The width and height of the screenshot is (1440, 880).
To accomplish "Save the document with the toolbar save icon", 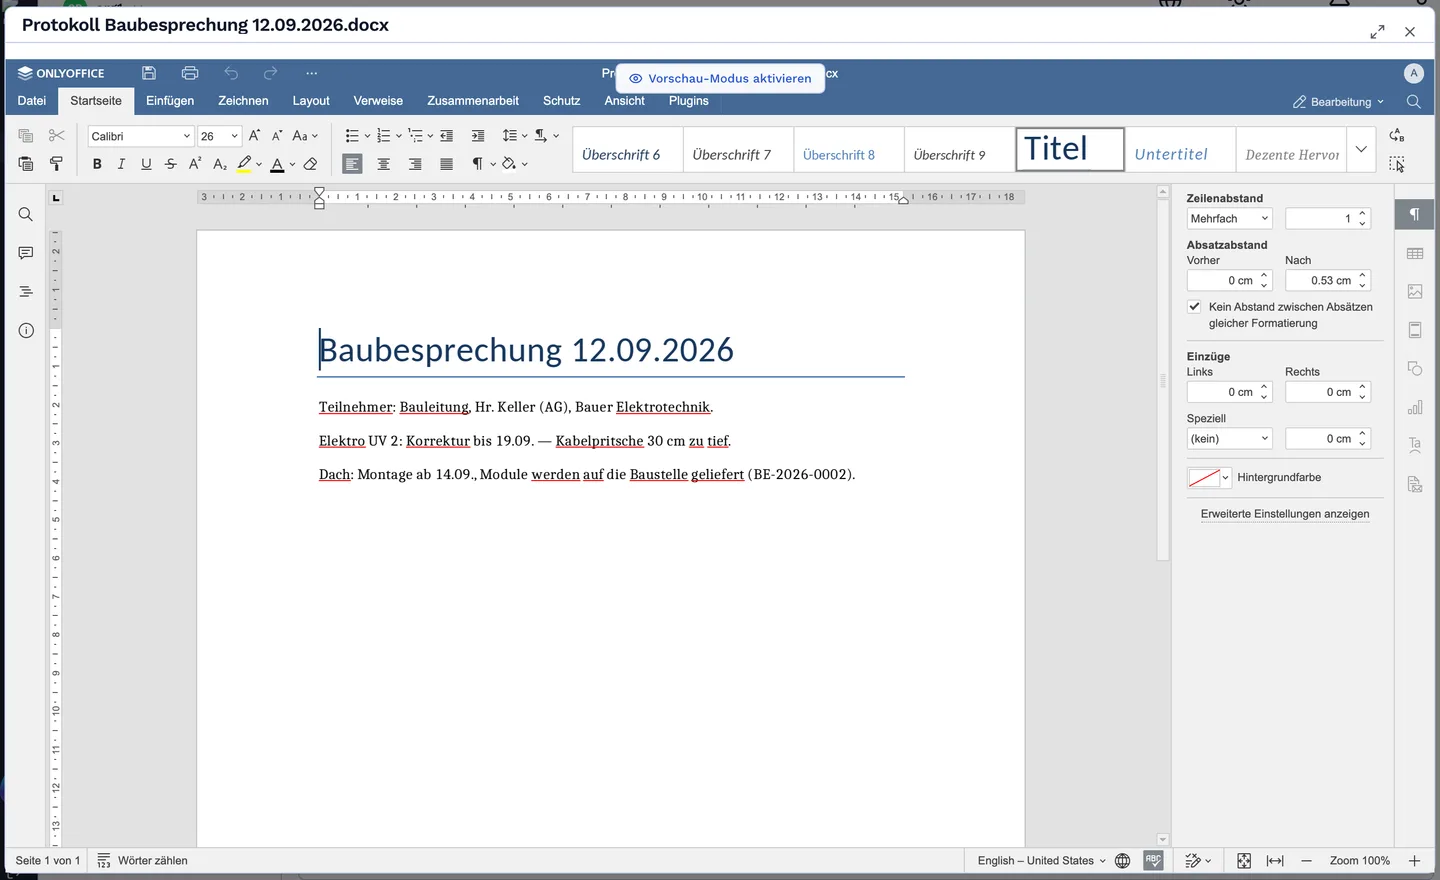I will coord(149,73).
